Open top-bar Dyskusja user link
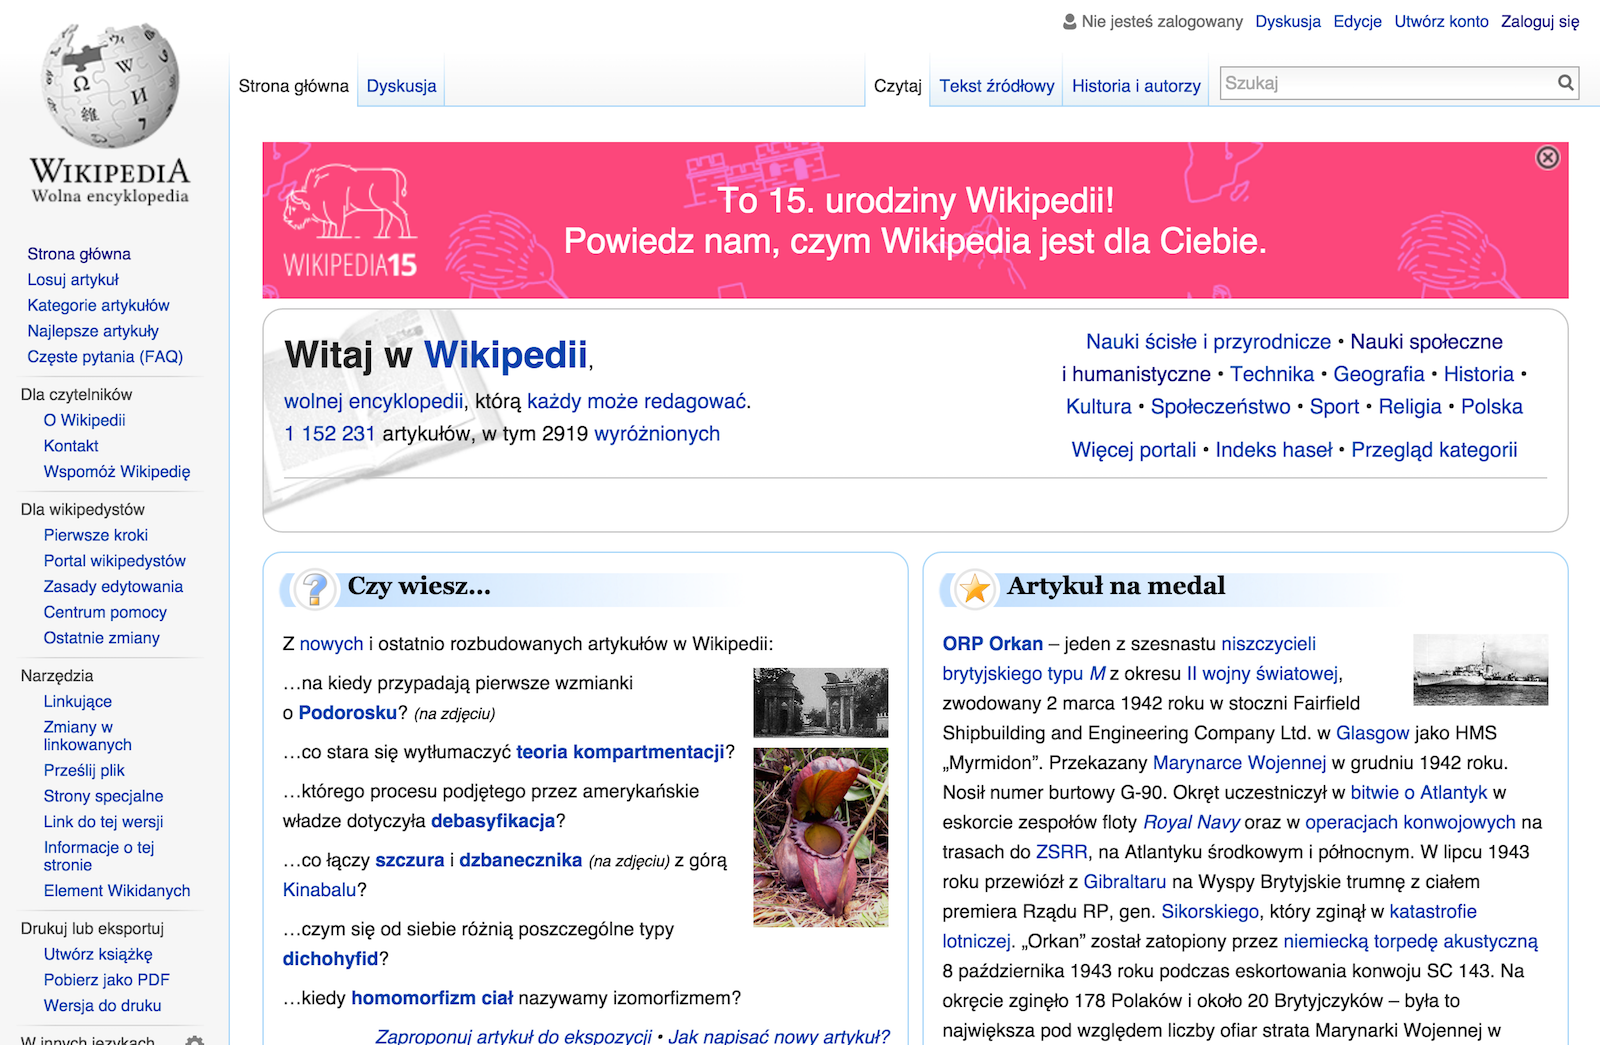Image resolution: width=1600 pixels, height=1045 pixels. click(x=1288, y=21)
